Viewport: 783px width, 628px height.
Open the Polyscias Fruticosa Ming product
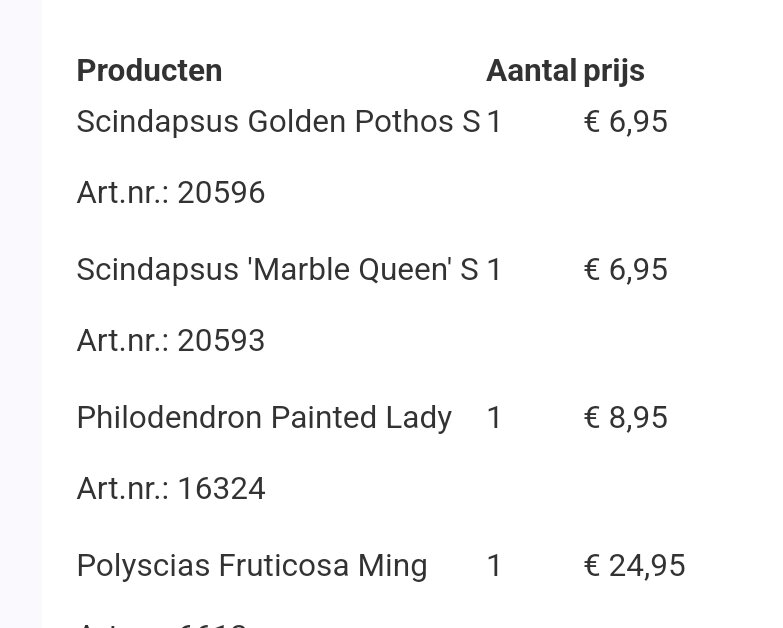[252, 566]
